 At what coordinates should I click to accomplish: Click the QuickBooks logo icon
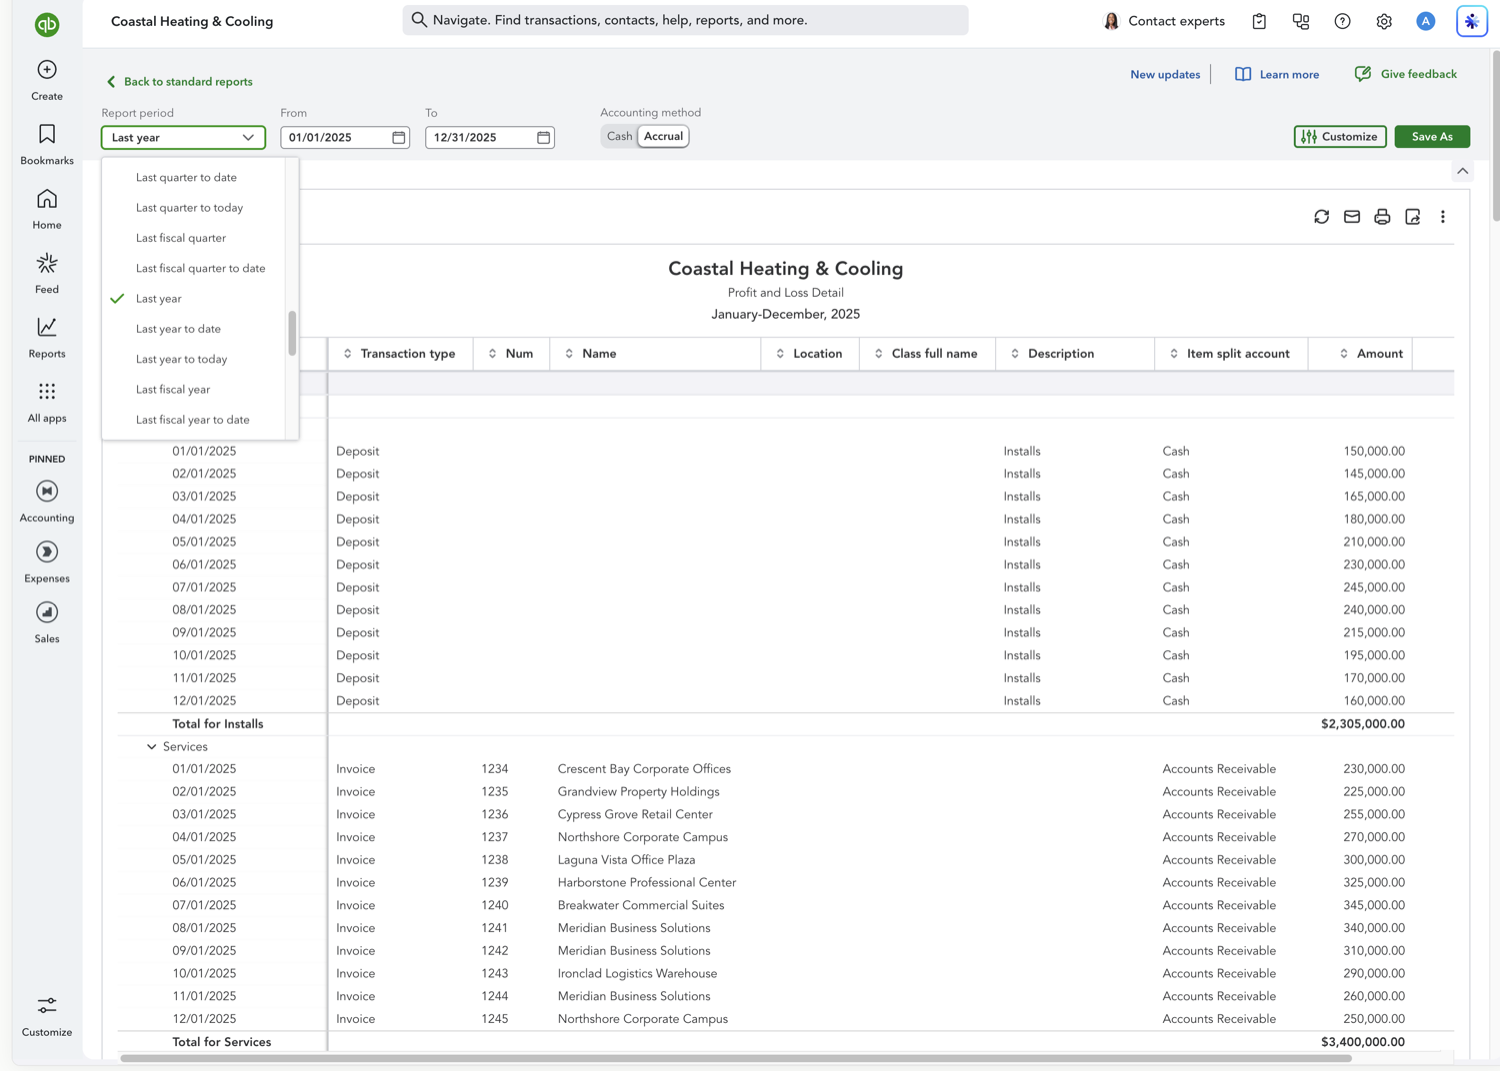[x=47, y=24]
